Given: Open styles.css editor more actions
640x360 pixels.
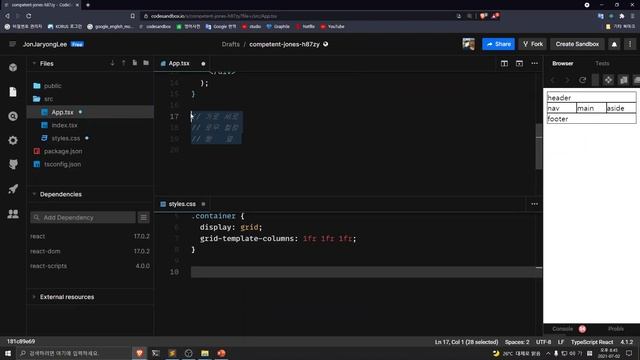Looking at the screenshot, I should (534, 204).
